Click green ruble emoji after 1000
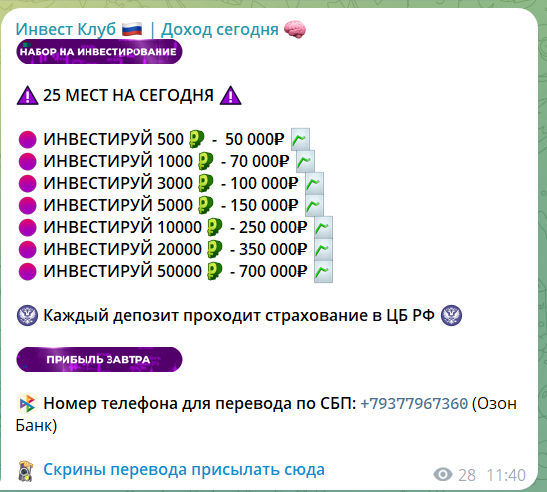Screen dimensions: 547x492 click(205, 161)
